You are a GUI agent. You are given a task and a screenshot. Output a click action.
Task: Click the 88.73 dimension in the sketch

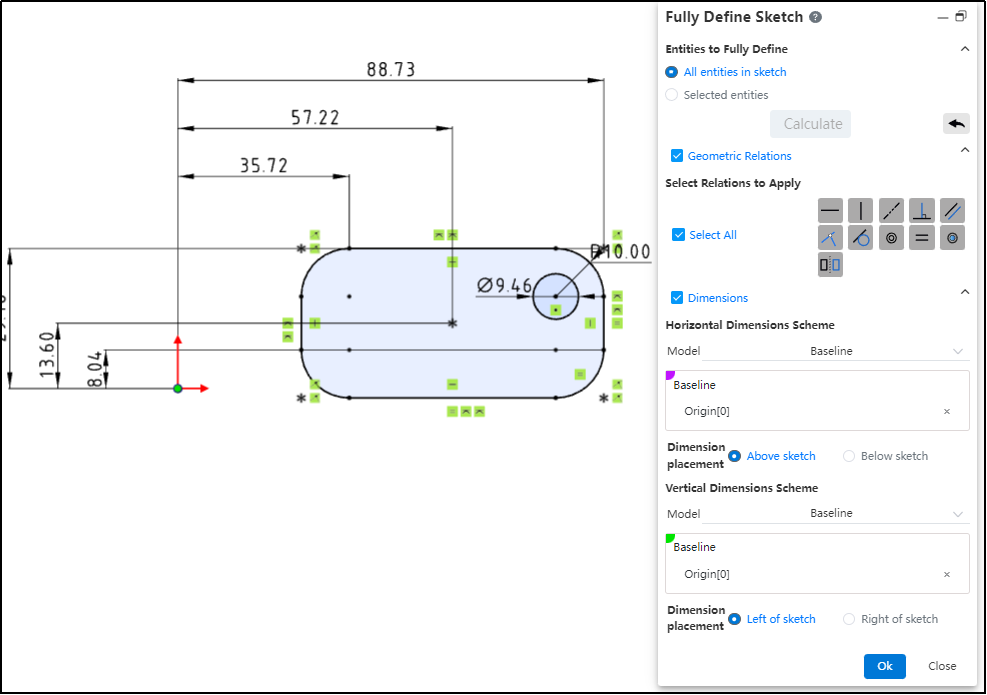click(390, 70)
